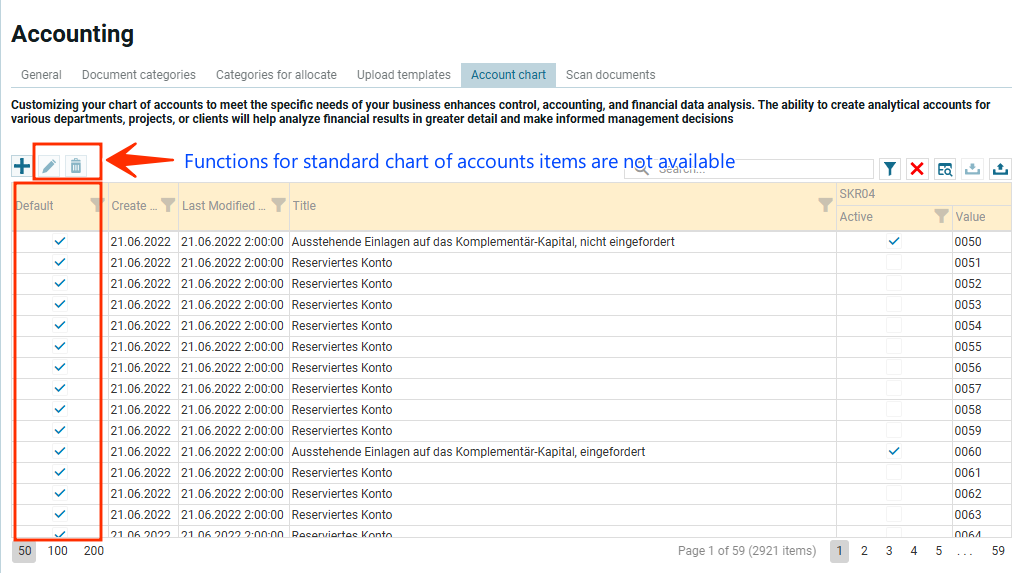The width and height of the screenshot is (1018, 573).
Task: Jump to last page 59
Action: 998,551
